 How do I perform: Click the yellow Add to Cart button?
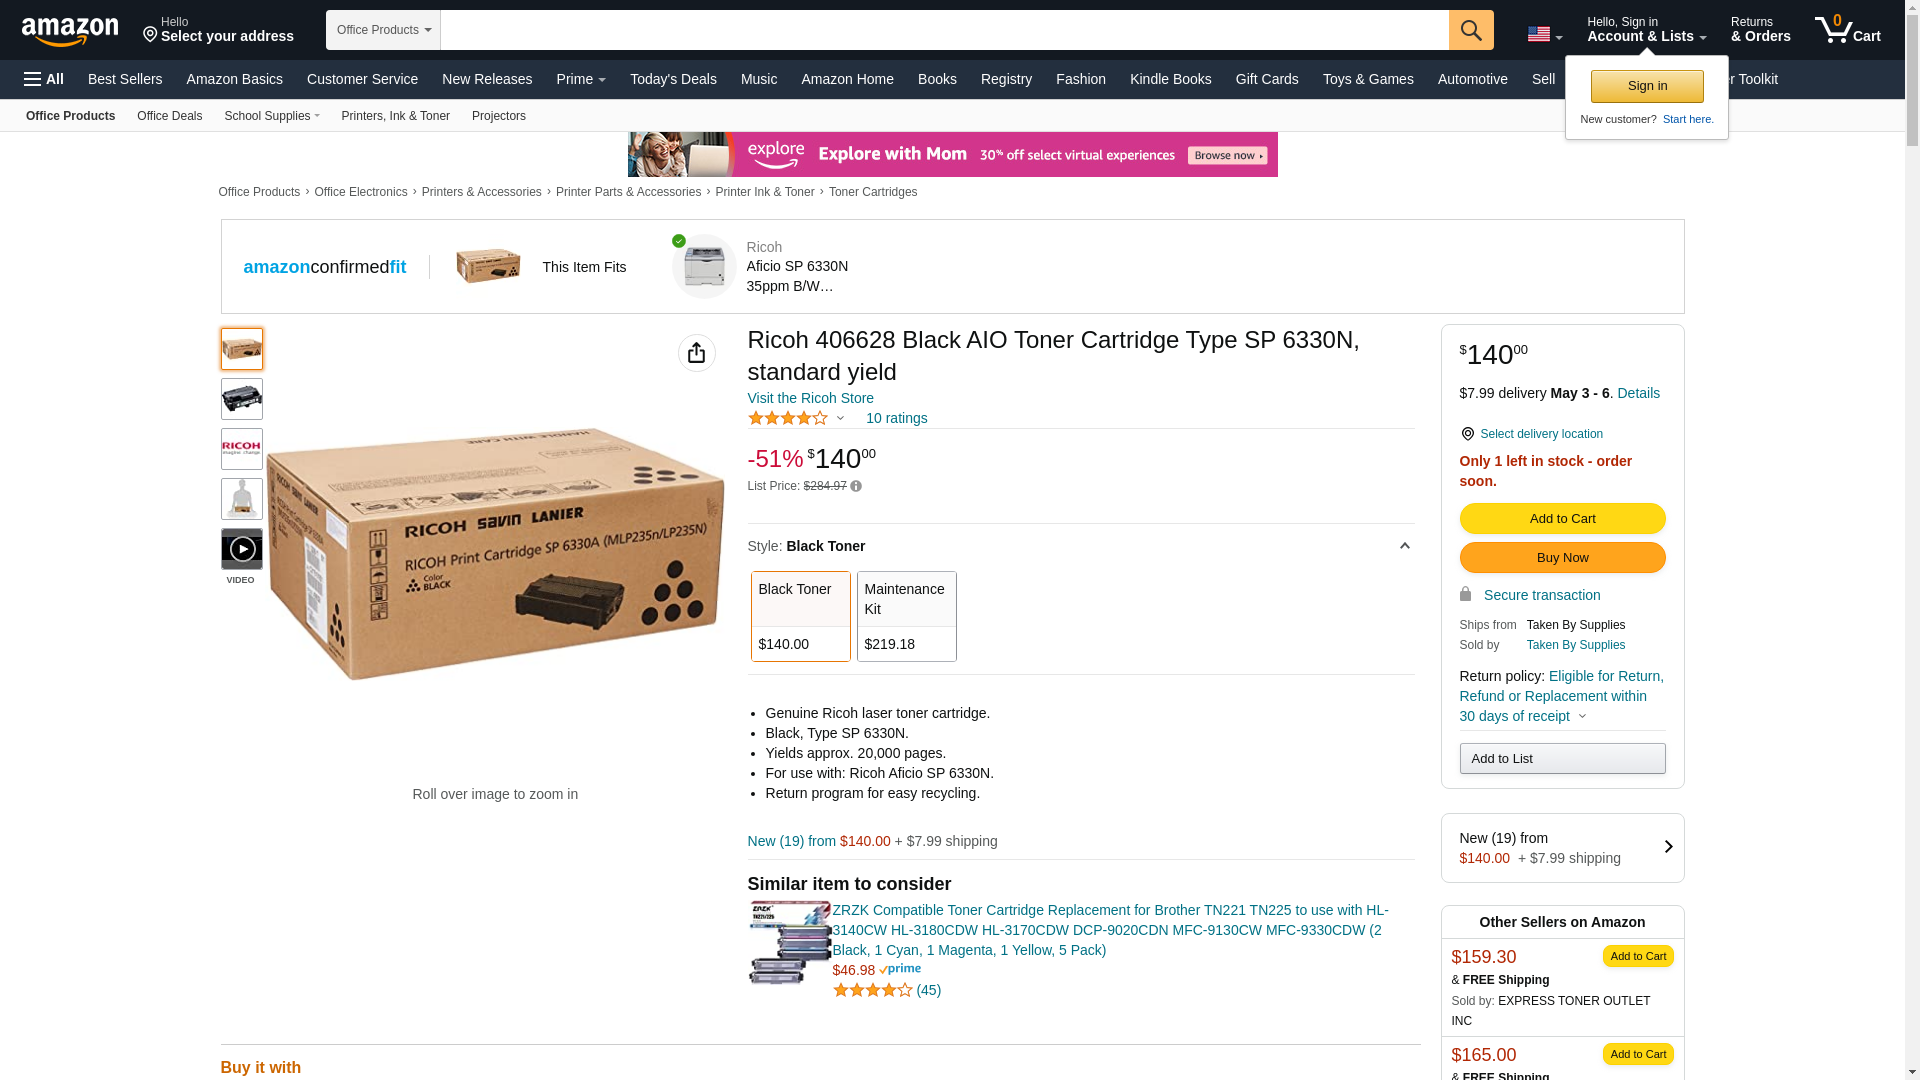1562,519
